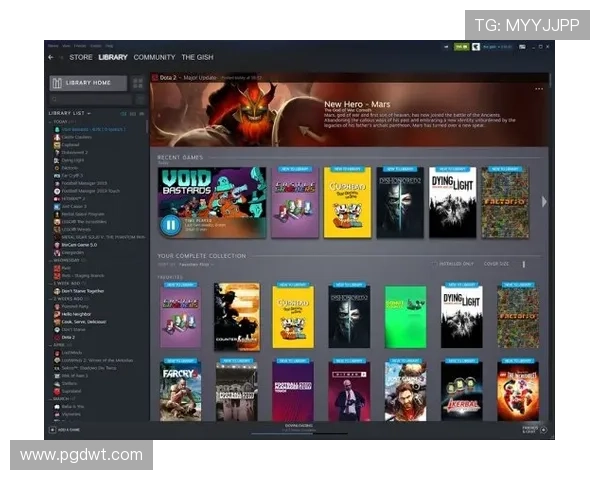Screen dimensions: 600x480
Task: Open Friends & Chat icon at bottom right
Action: click(x=544, y=429)
